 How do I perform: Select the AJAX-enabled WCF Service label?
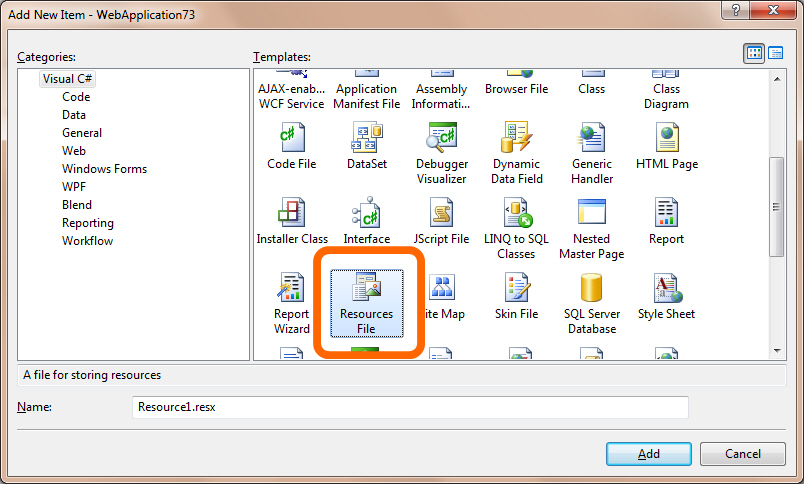[292, 96]
